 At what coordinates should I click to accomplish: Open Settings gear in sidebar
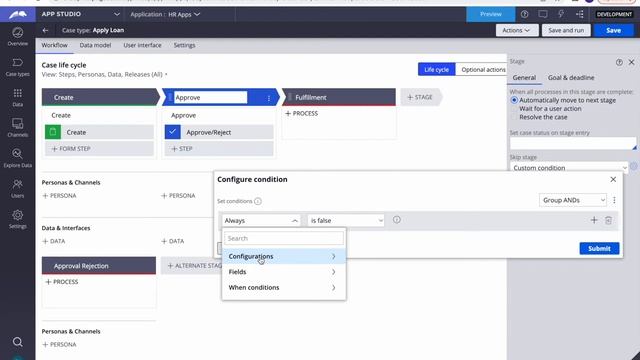pyautogui.click(x=18, y=219)
